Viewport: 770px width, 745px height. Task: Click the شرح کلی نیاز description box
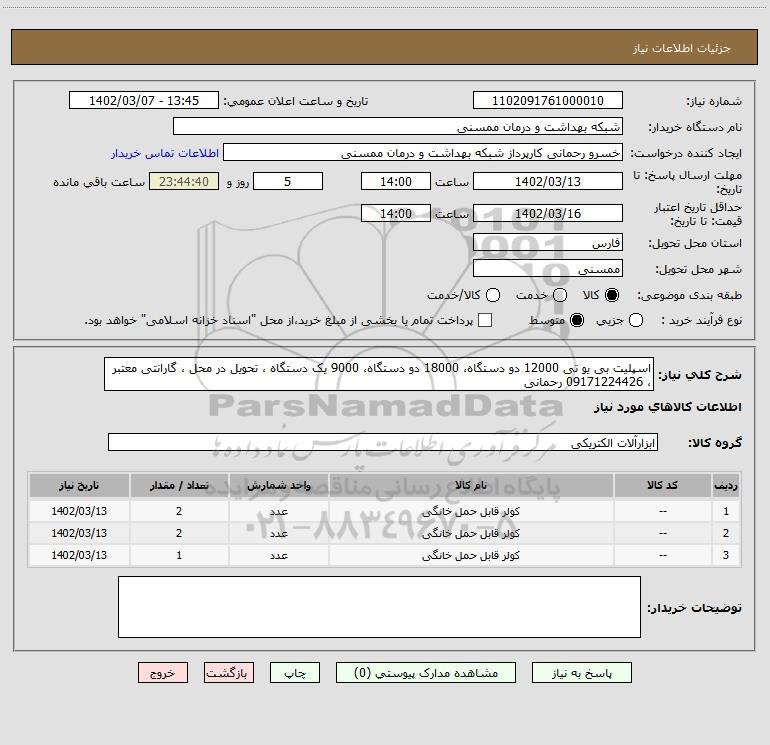pyautogui.click(x=379, y=374)
